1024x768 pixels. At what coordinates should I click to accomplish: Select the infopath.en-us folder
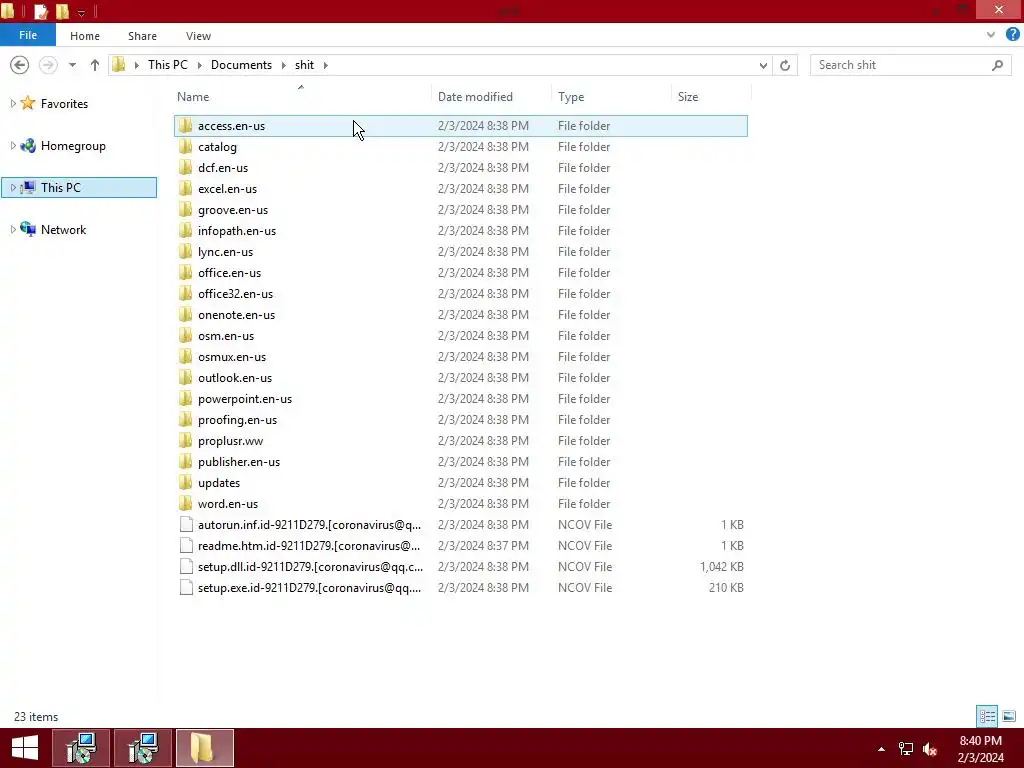point(460,231)
